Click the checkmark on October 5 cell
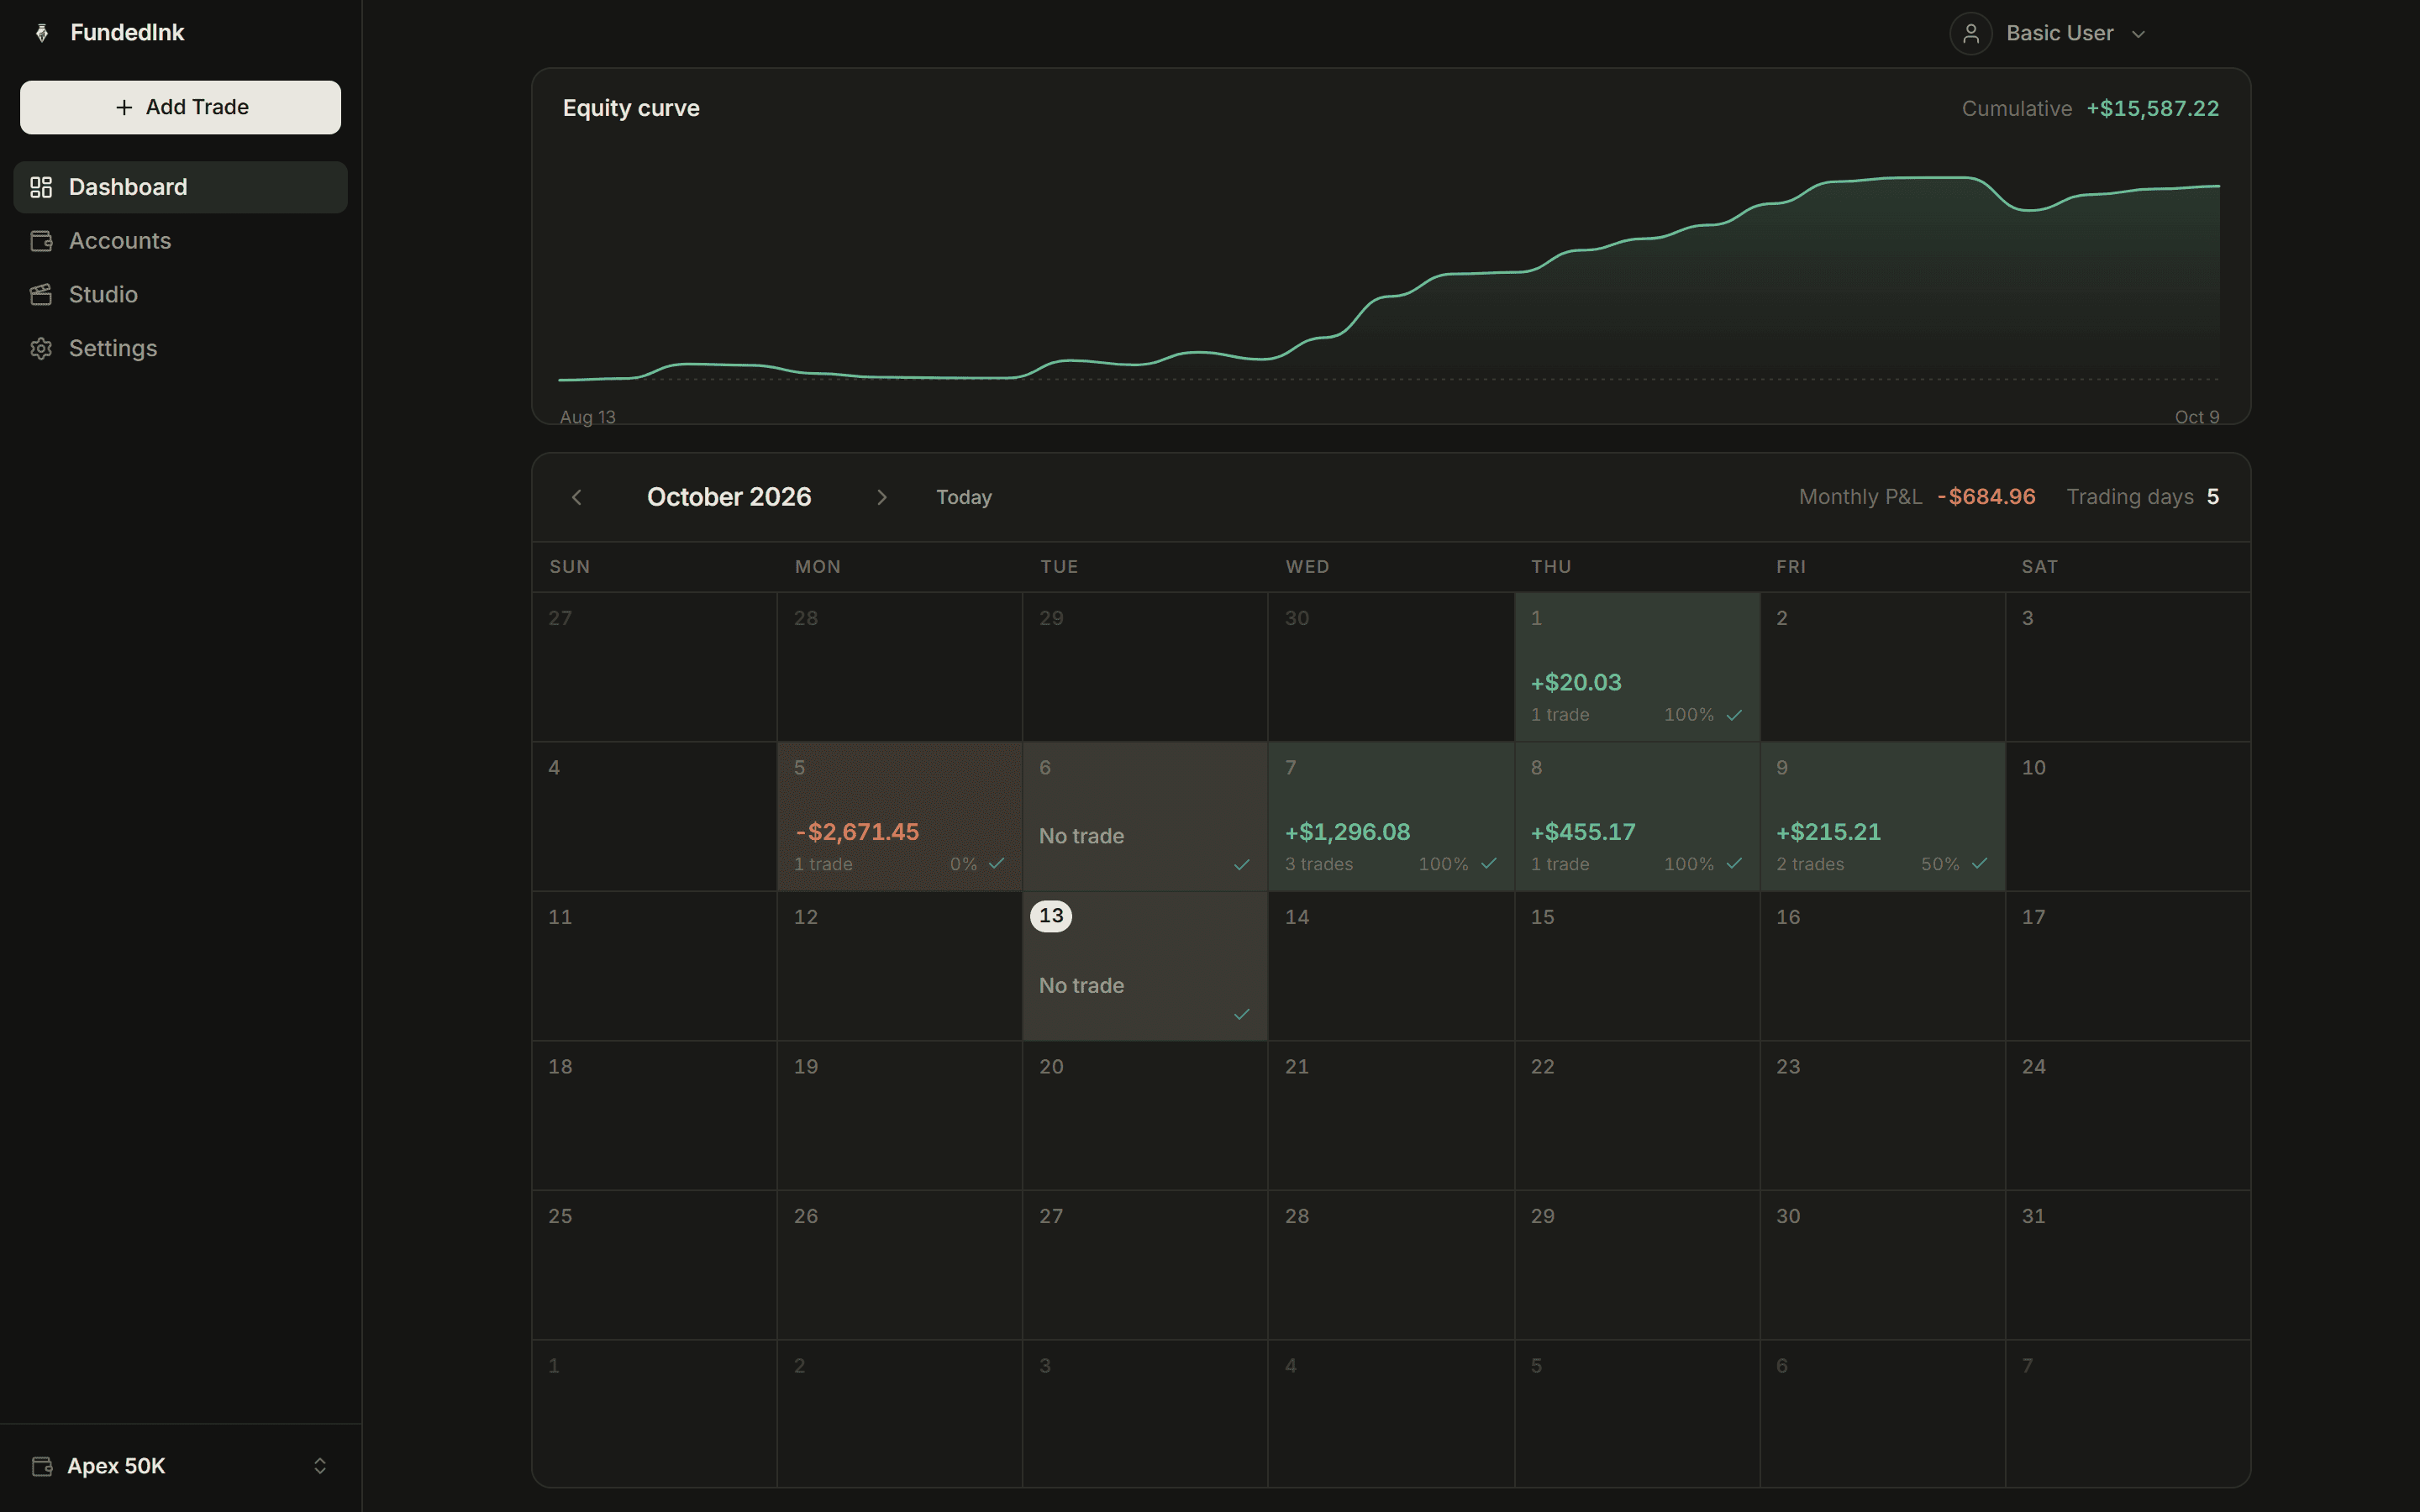 point(996,864)
